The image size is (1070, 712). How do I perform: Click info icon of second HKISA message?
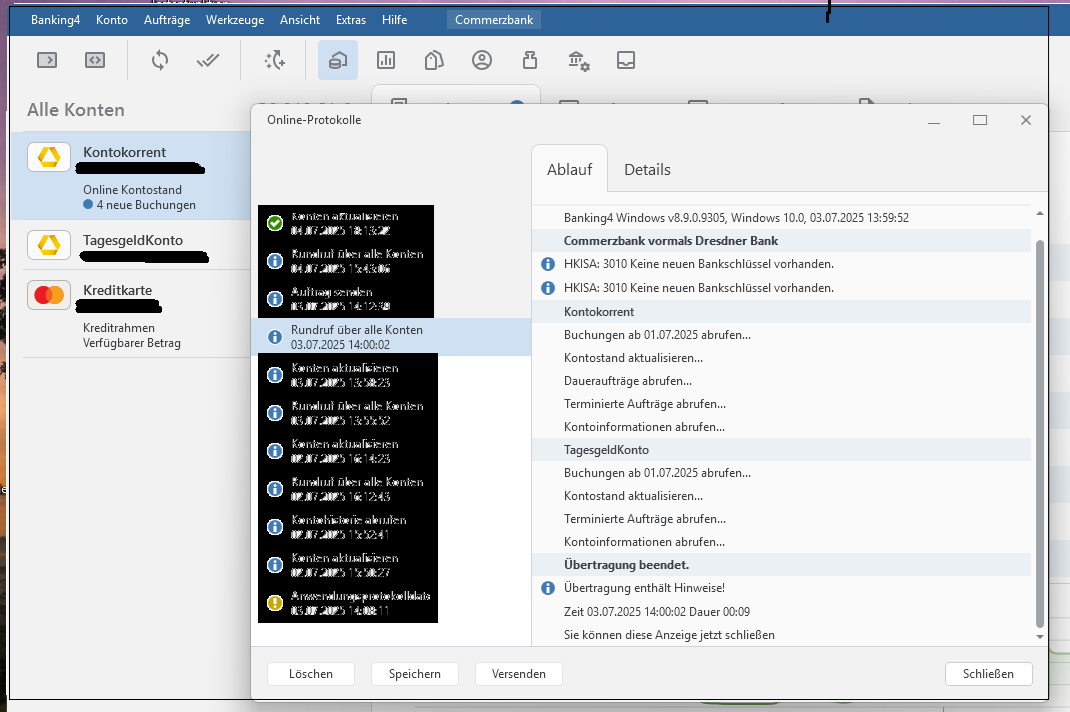point(547,288)
